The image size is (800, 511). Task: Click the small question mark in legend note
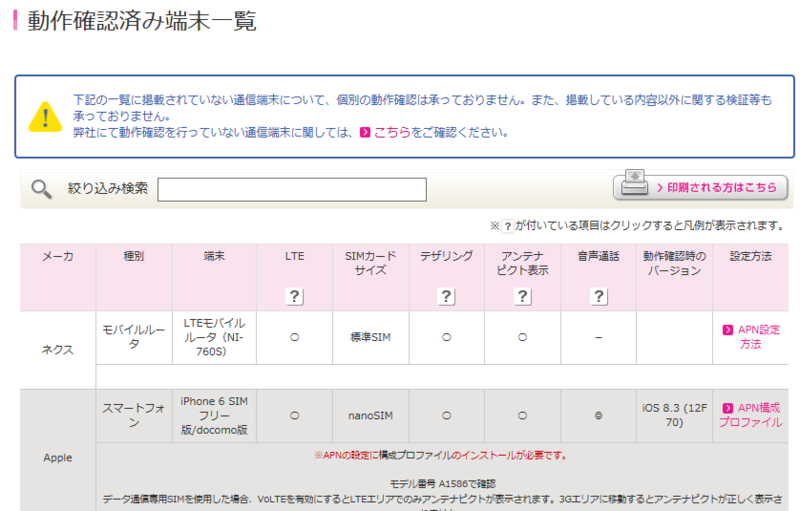point(508,226)
